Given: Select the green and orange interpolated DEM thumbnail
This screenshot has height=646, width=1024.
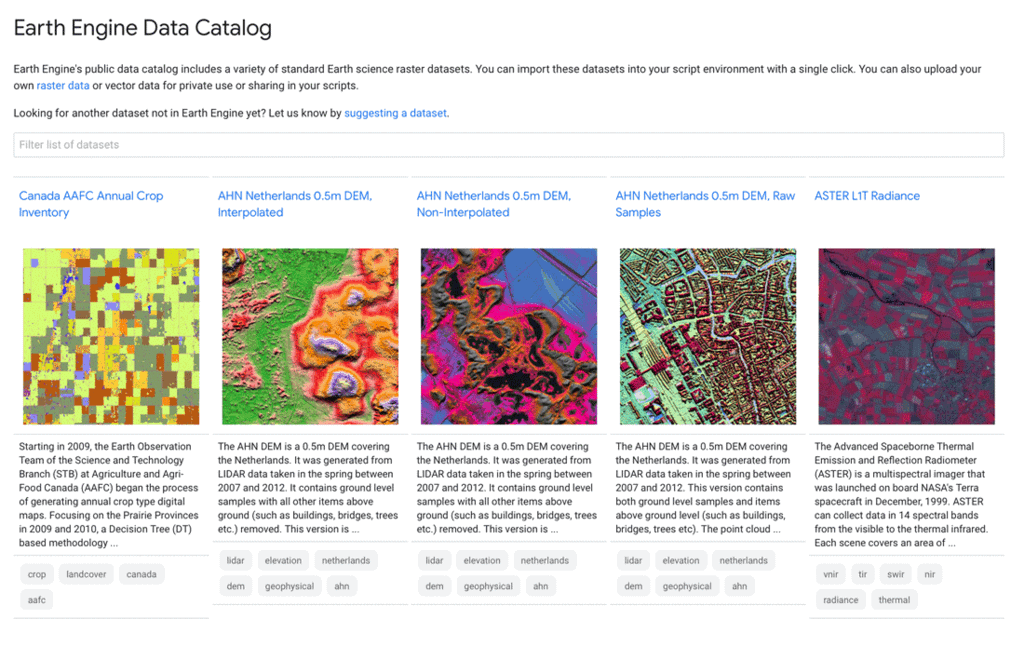Looking at the screenshot, I should point(310,336).
